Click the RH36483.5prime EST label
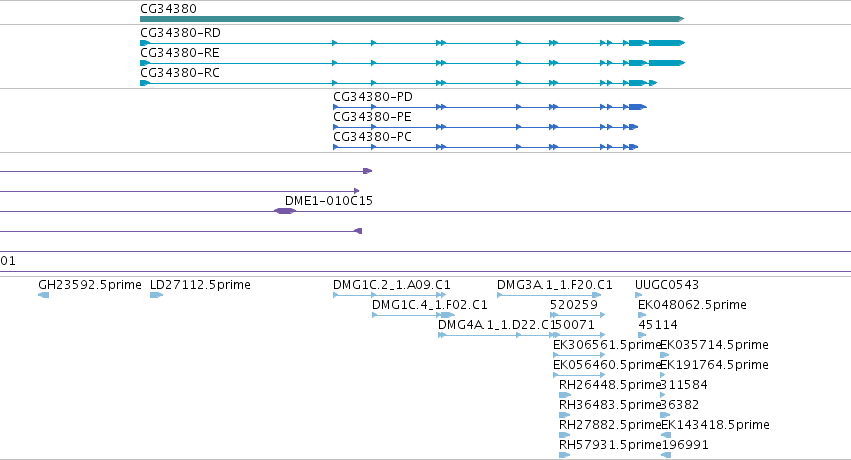Viewport: 851px width, 460px height. [x=610, y=406]
